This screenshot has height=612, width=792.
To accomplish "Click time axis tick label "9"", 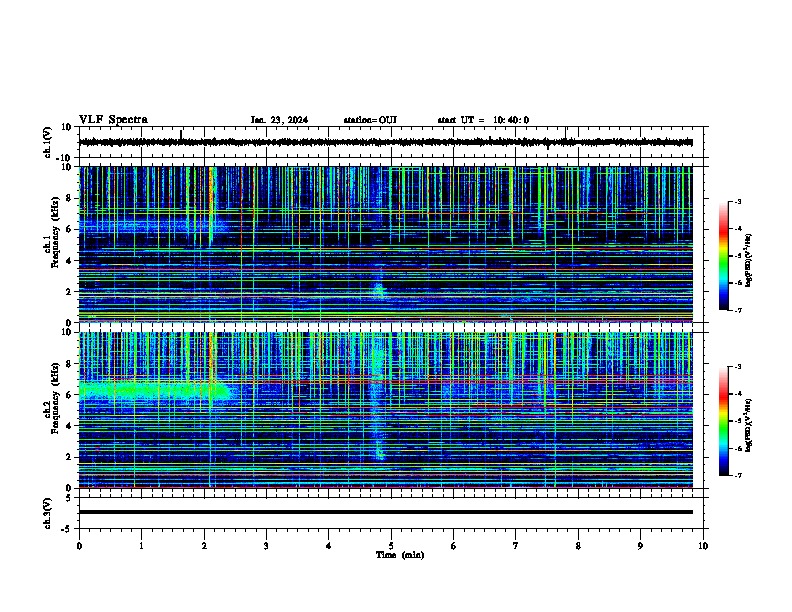I will point(640,546).
